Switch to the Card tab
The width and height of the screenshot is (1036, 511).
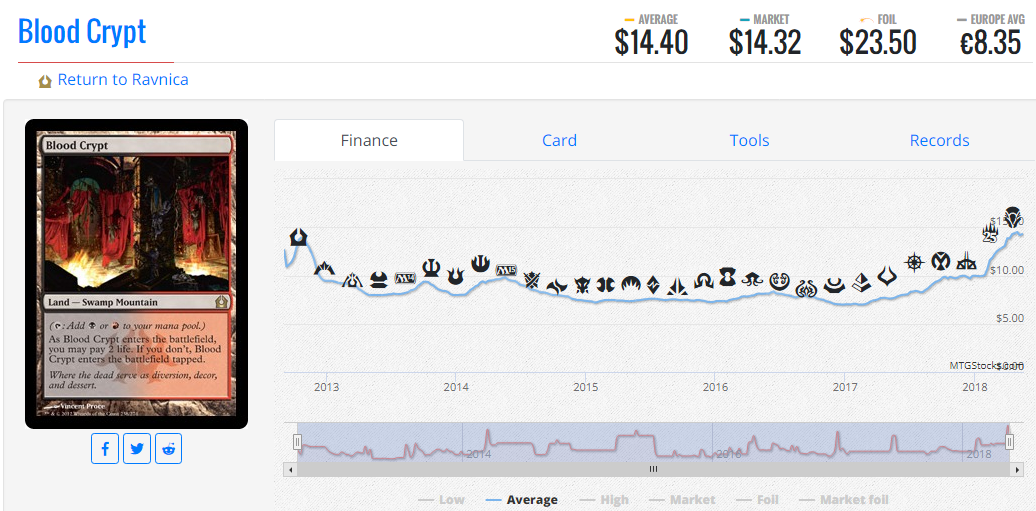[560, 140]
